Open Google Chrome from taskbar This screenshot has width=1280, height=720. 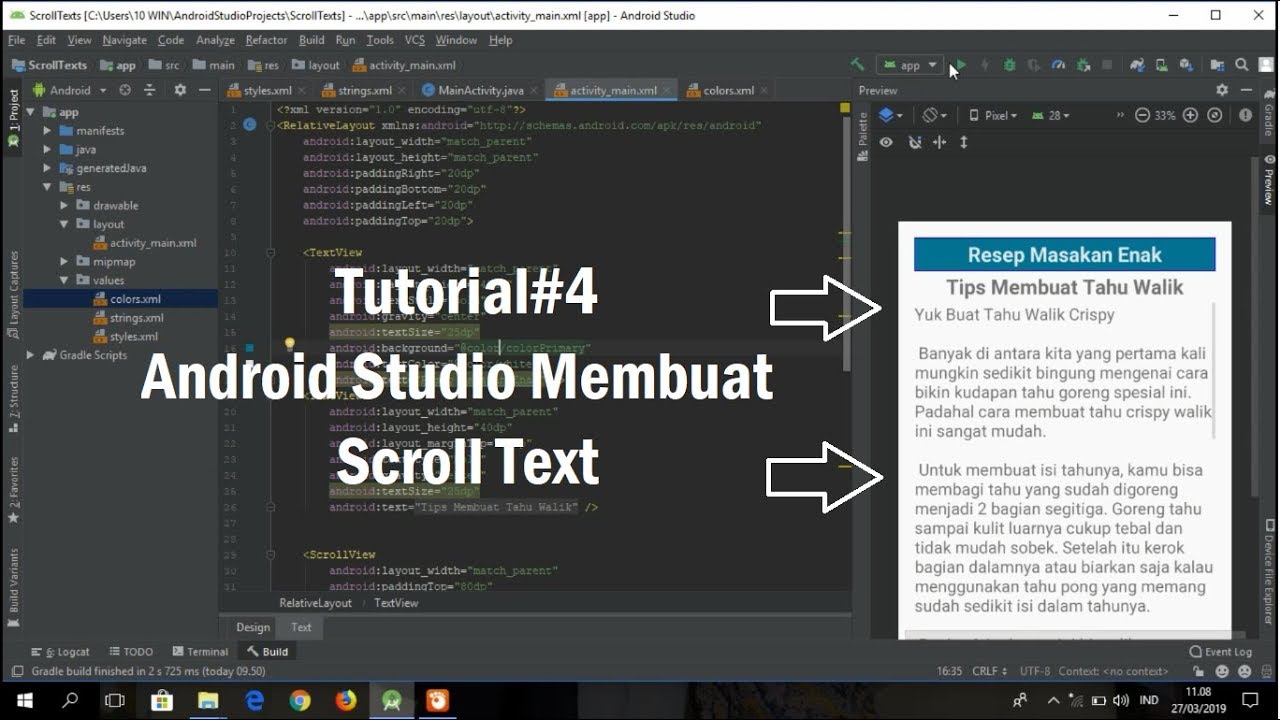click(x=300, y=701)
